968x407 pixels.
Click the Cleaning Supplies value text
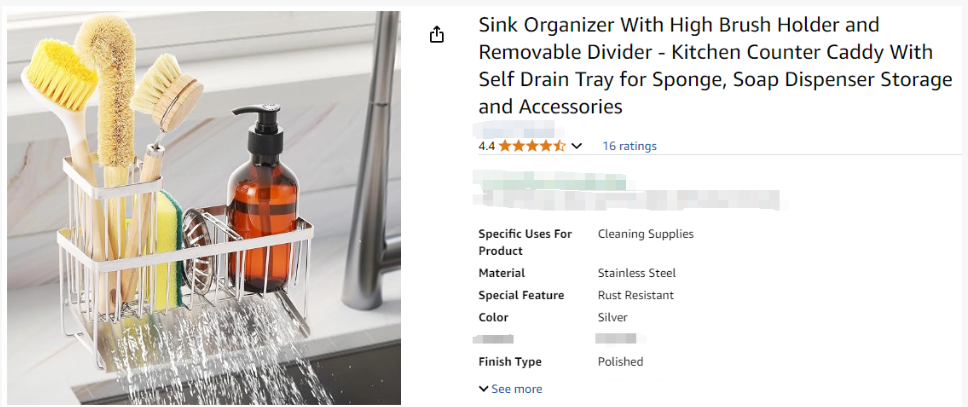point(645,234)
